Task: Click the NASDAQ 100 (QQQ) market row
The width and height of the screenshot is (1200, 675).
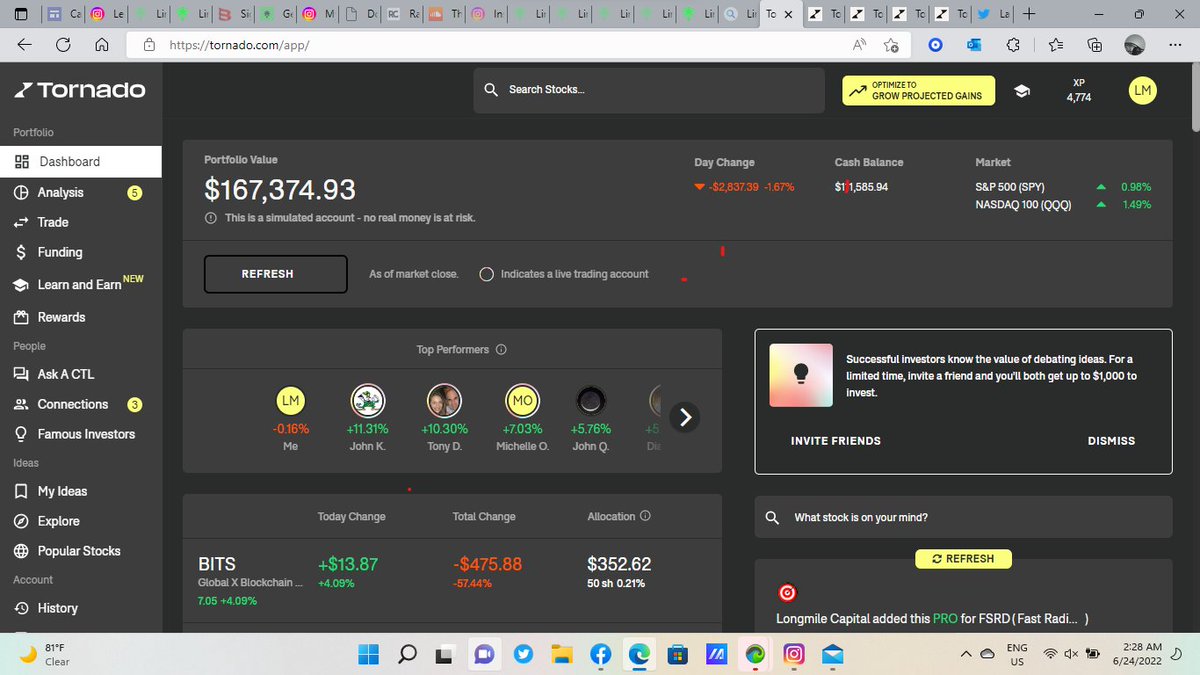Action: pos(1063,205)
